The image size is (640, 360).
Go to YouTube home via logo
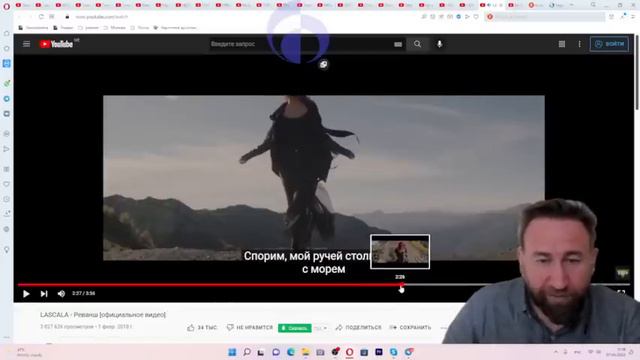coord(56,44)
